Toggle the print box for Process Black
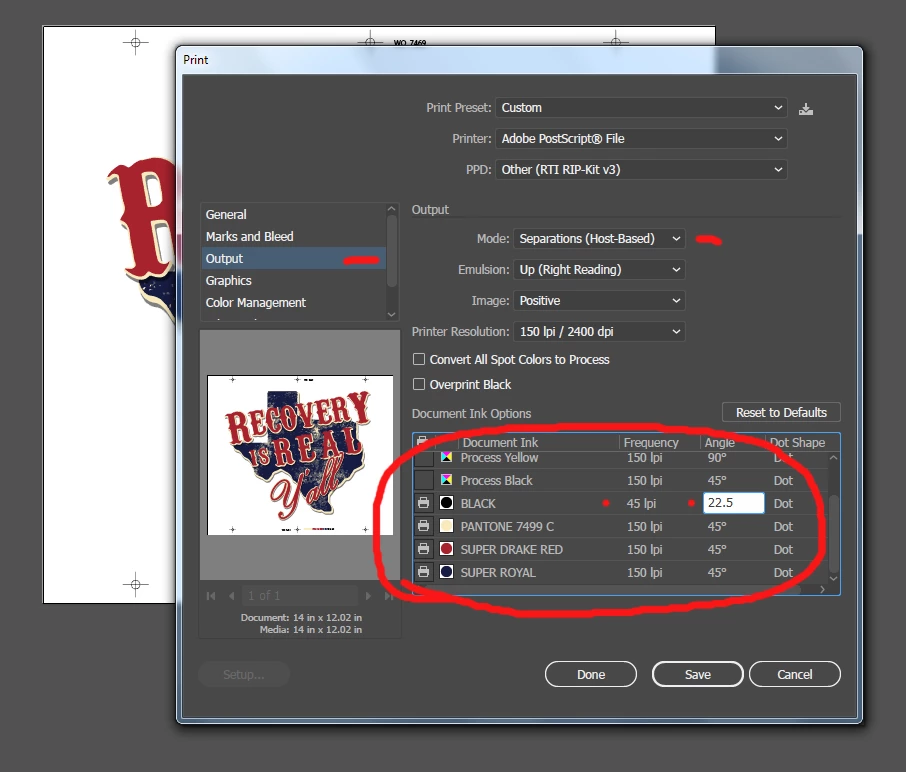 click(x=424, y=480)
